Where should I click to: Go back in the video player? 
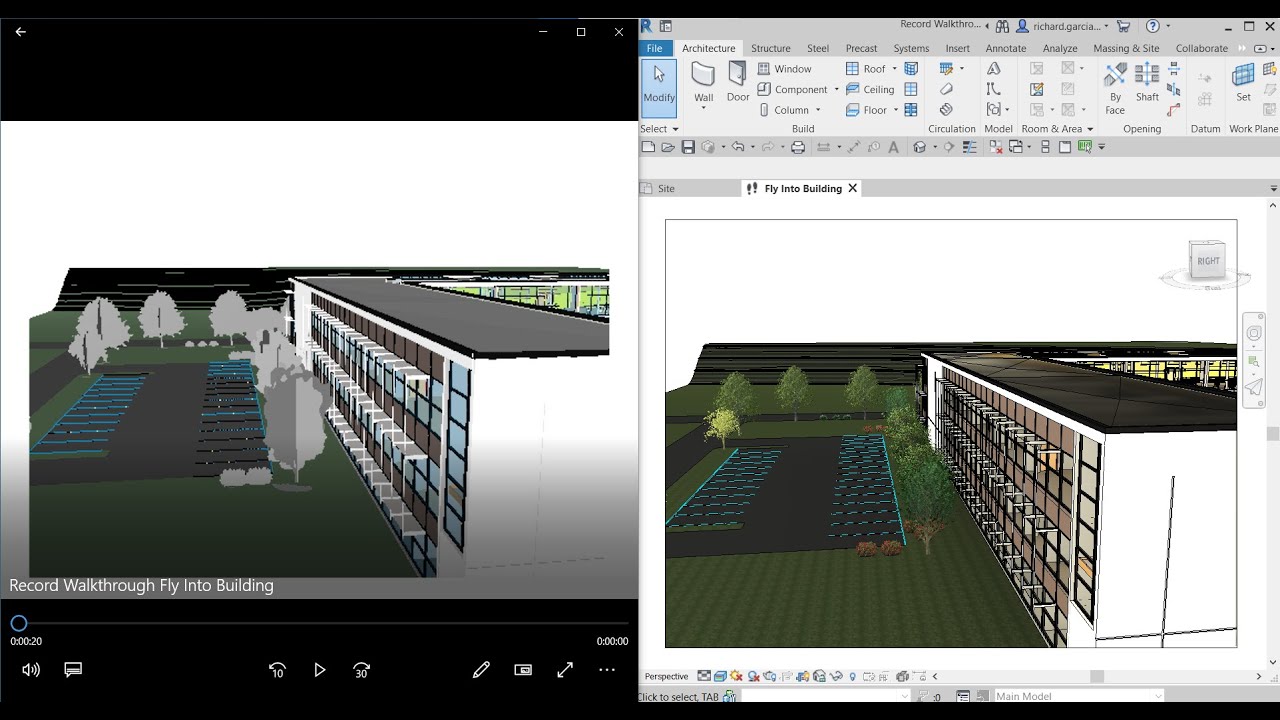pos(20,32)
